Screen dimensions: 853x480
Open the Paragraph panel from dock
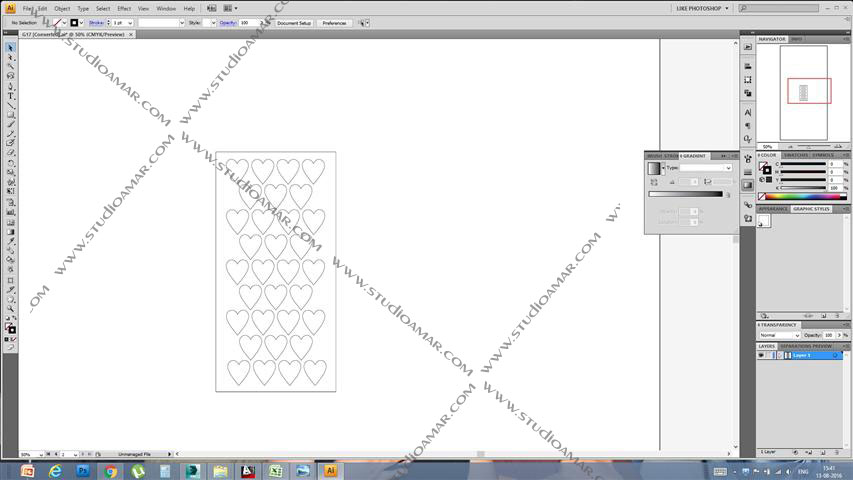tap(748, 126)
